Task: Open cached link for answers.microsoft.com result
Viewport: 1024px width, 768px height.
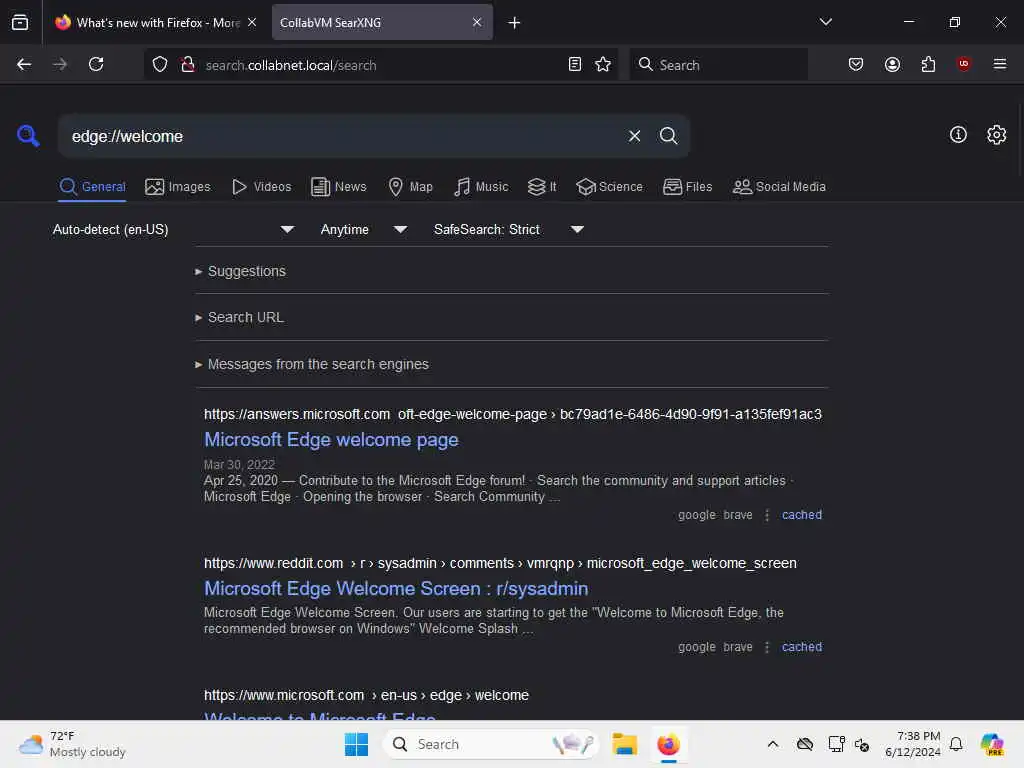Action: [801, 515]
